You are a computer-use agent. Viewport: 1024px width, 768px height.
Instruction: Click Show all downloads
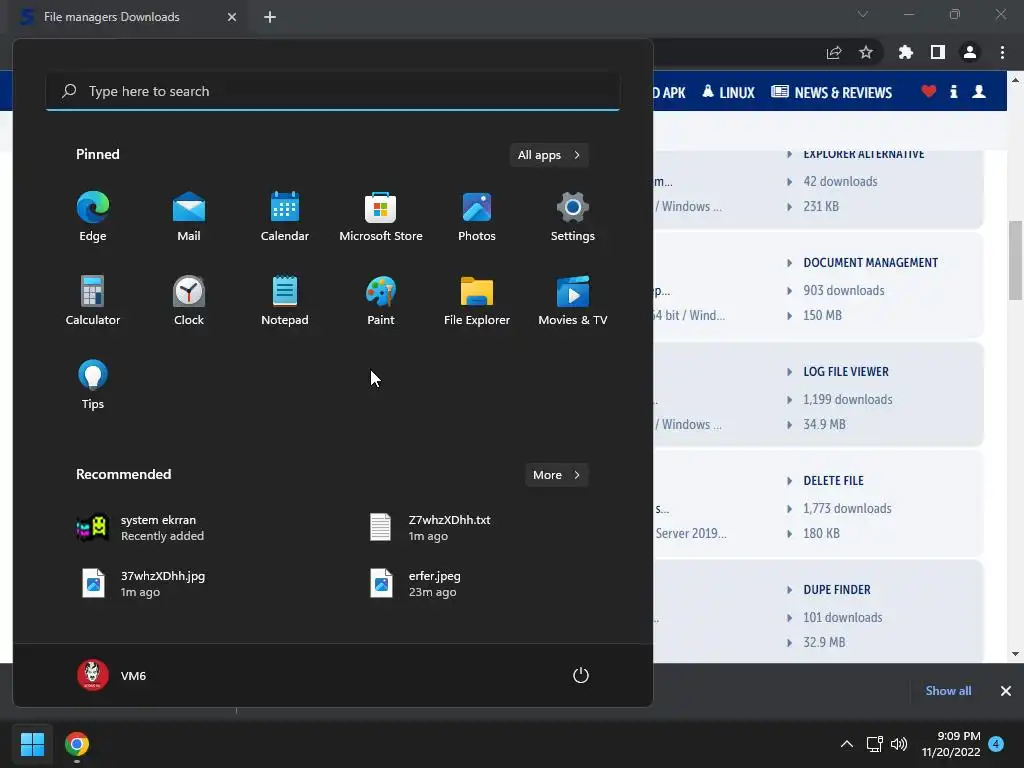[948, 691]
